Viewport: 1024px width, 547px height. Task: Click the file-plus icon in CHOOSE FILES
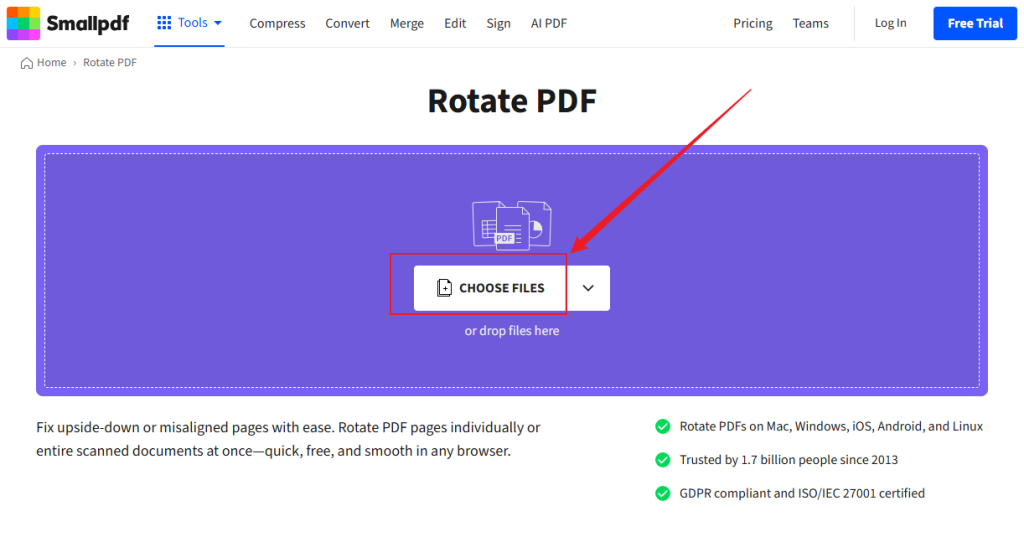[x=444, y=288]
